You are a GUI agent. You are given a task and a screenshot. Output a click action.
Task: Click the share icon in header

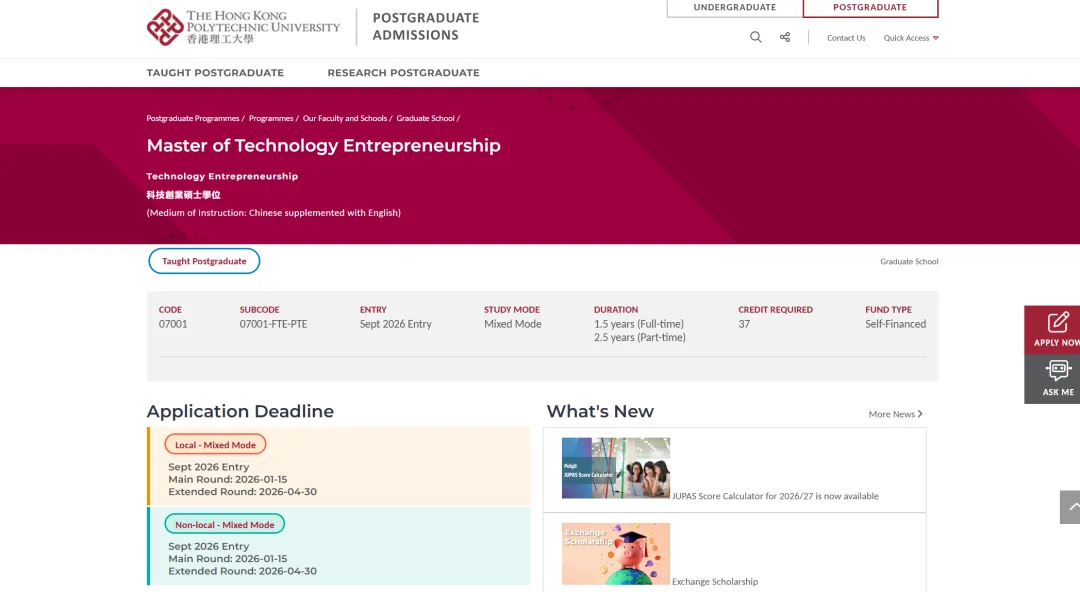[785, 38]
